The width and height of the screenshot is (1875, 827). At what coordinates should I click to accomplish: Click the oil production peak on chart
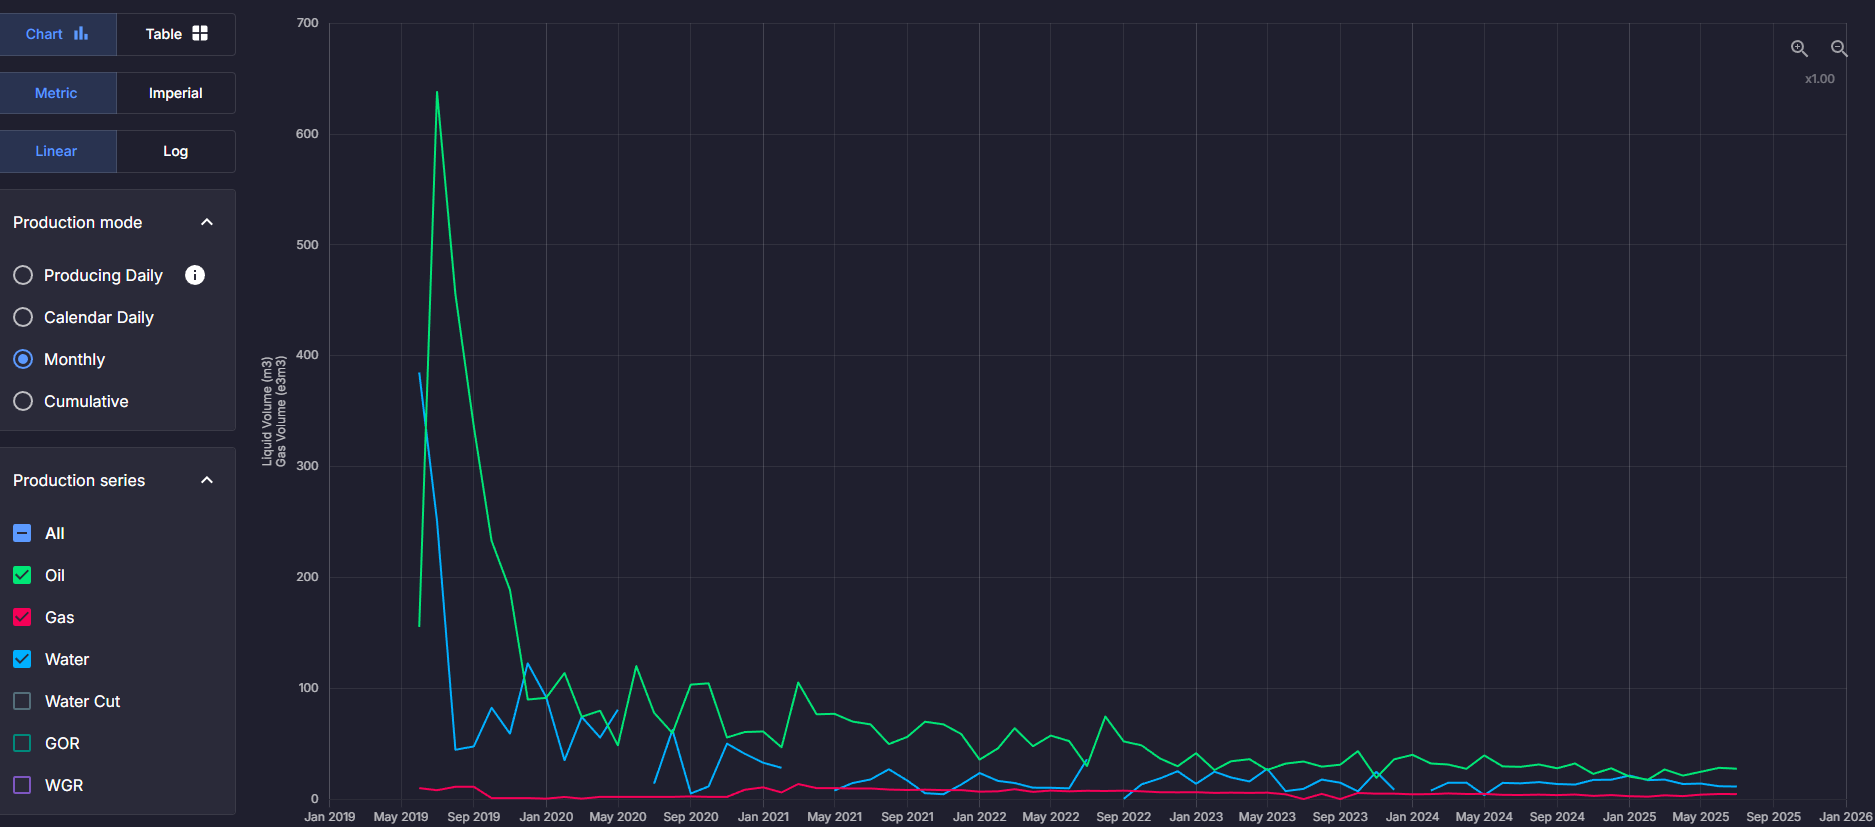[437, 93]
